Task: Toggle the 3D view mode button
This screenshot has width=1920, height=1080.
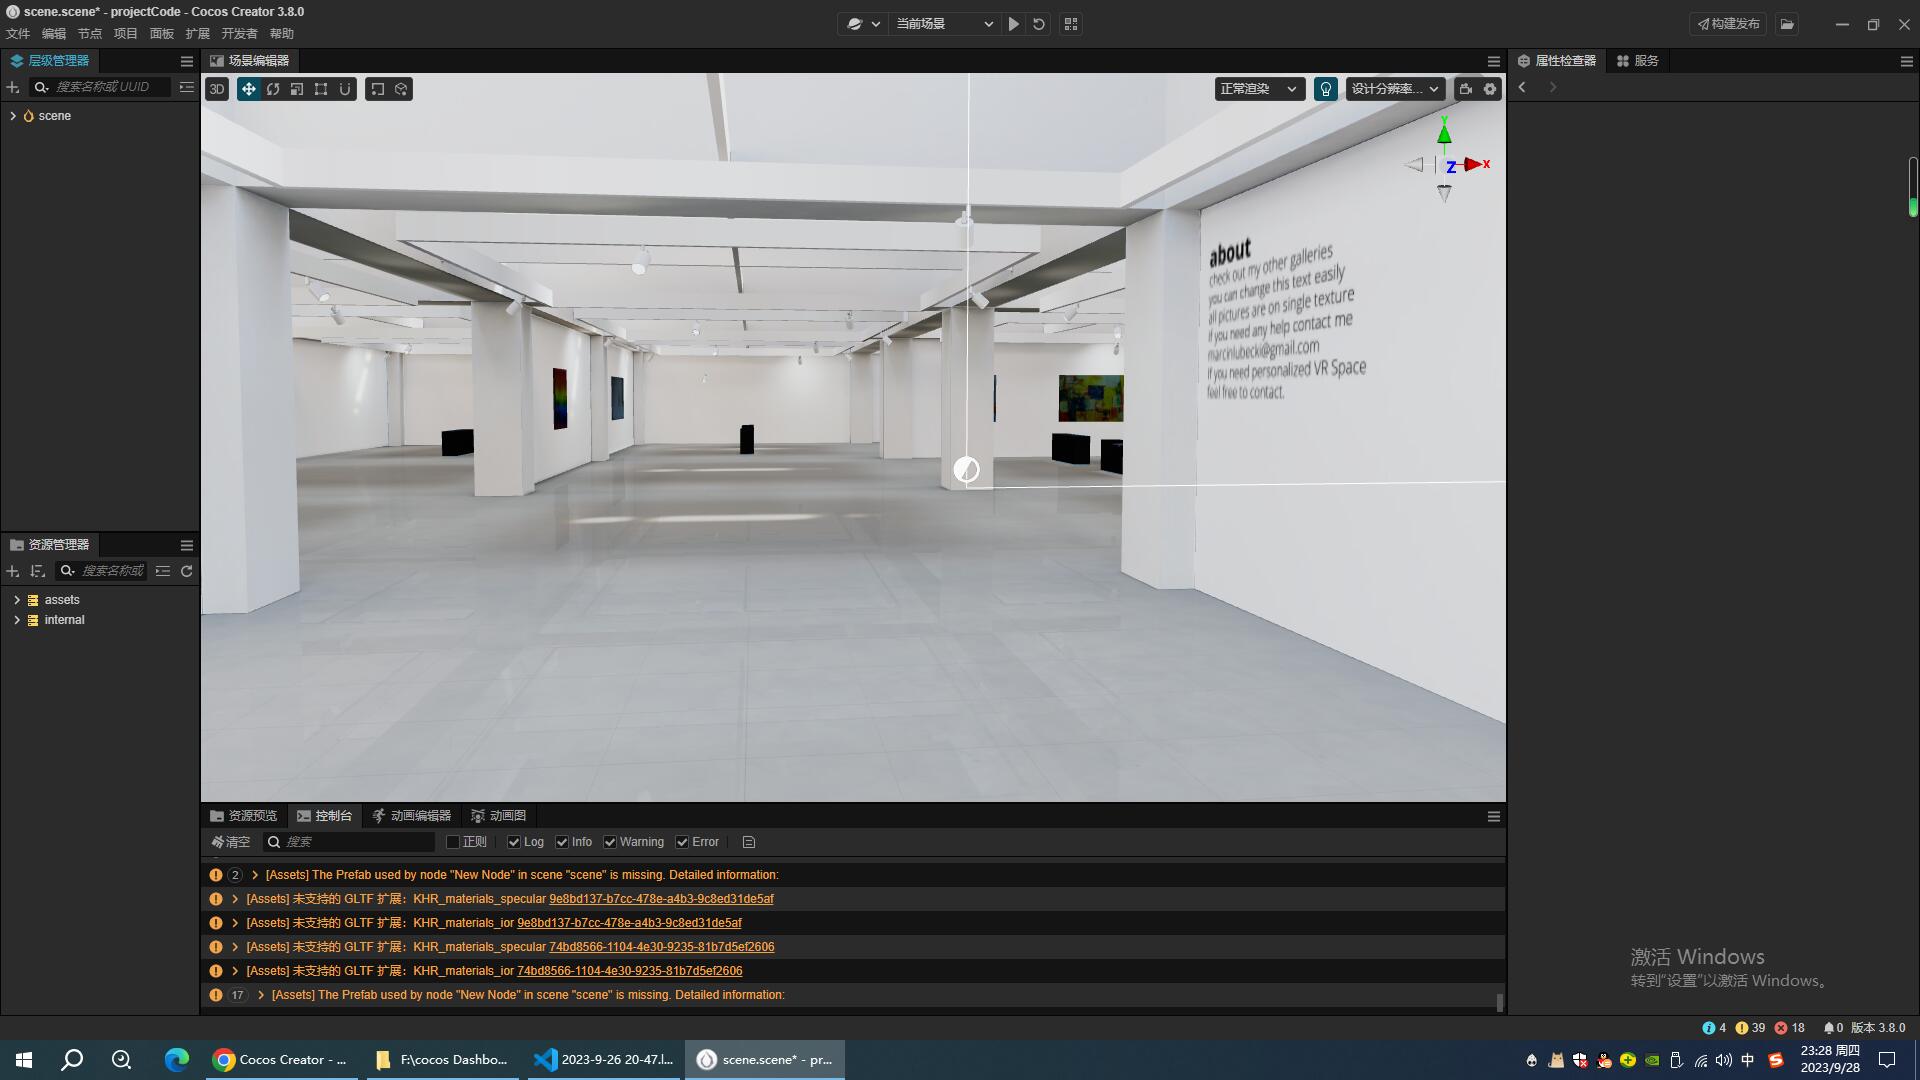Action: [x=217, y=89]
